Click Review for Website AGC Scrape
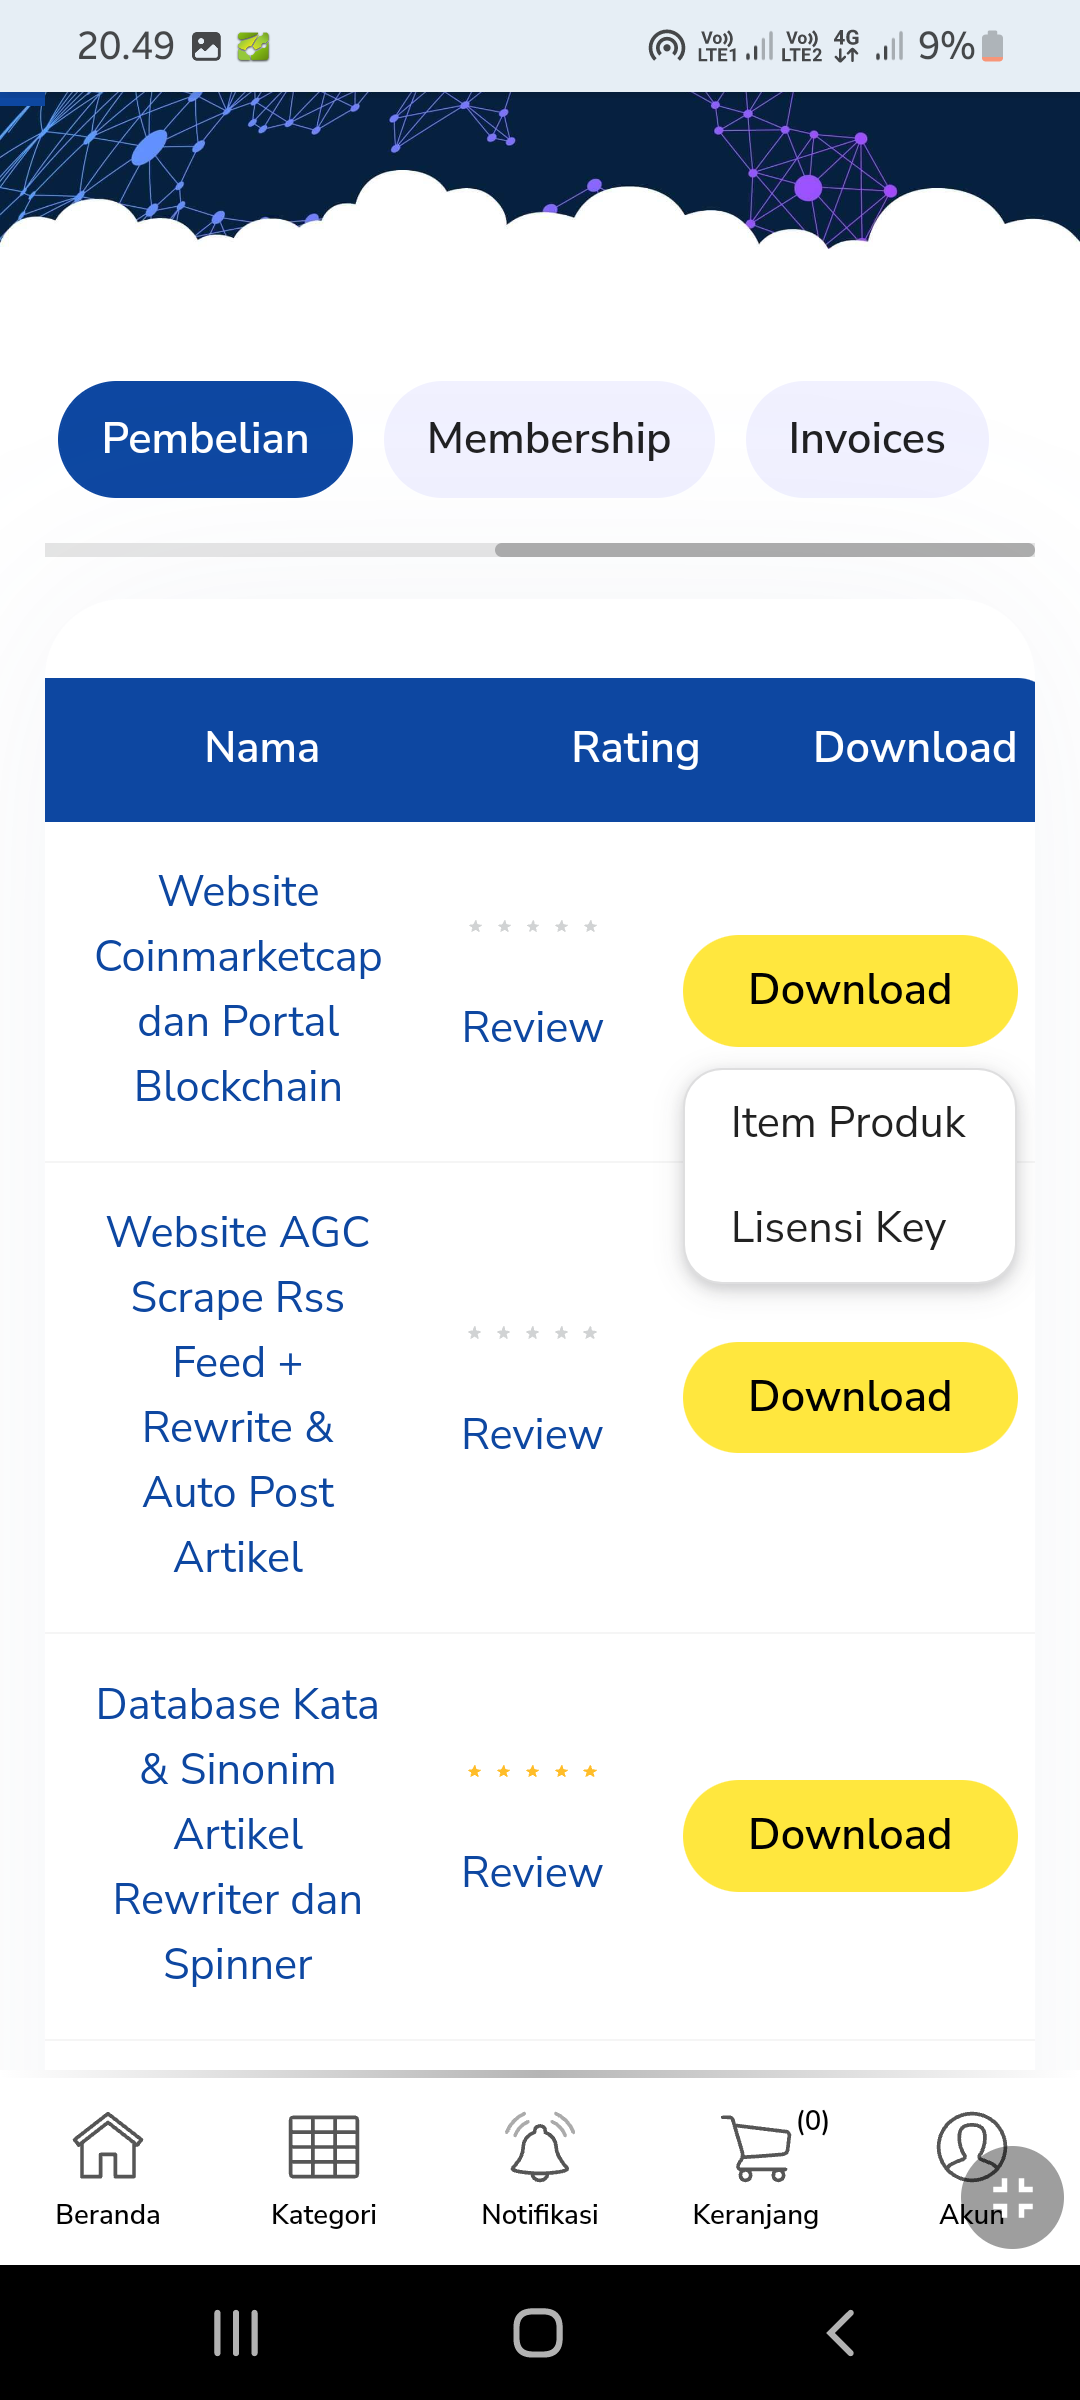The image size is (1080, 2400). (532, 1435)
